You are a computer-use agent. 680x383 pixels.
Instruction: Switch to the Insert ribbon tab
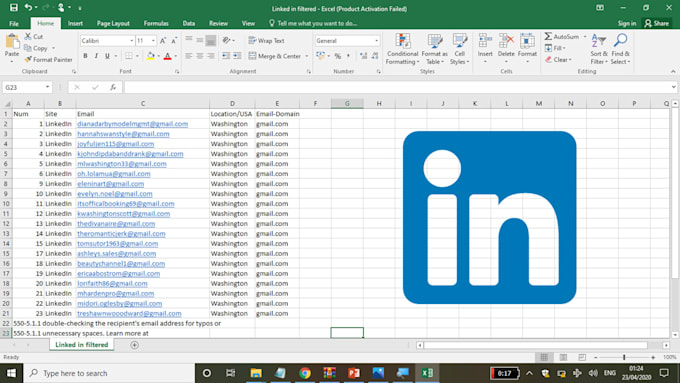click(x=75, y=23)
